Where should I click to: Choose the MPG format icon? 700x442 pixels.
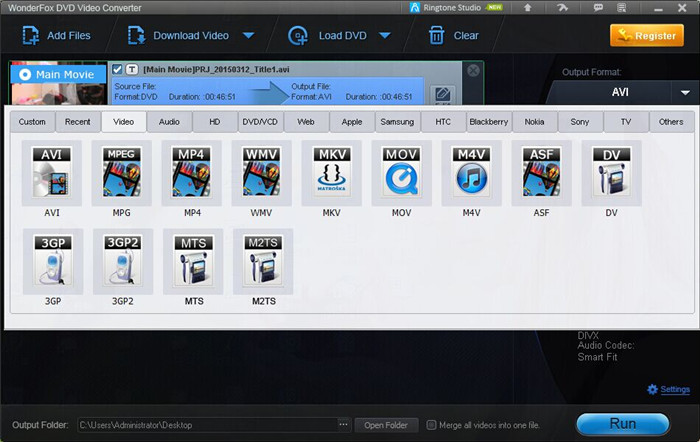[x=121, y=173]
